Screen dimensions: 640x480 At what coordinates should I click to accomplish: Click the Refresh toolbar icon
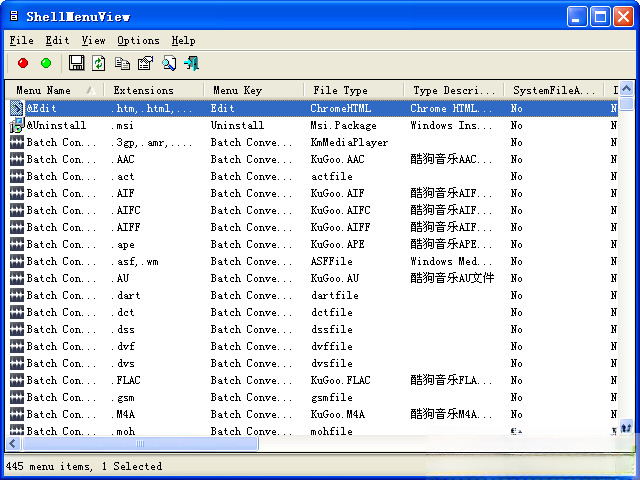click(x=98, y=63)
